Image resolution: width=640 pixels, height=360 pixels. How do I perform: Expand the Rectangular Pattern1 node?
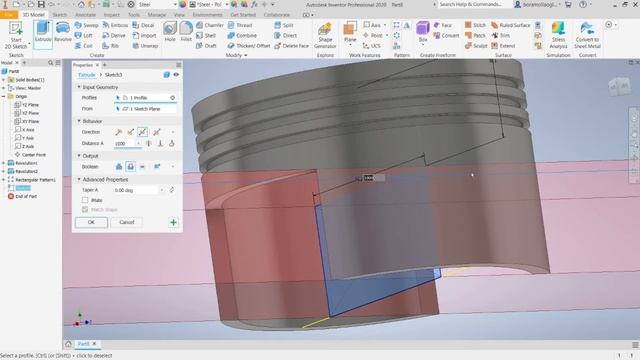pyautogui.click(x=4, y=180)
